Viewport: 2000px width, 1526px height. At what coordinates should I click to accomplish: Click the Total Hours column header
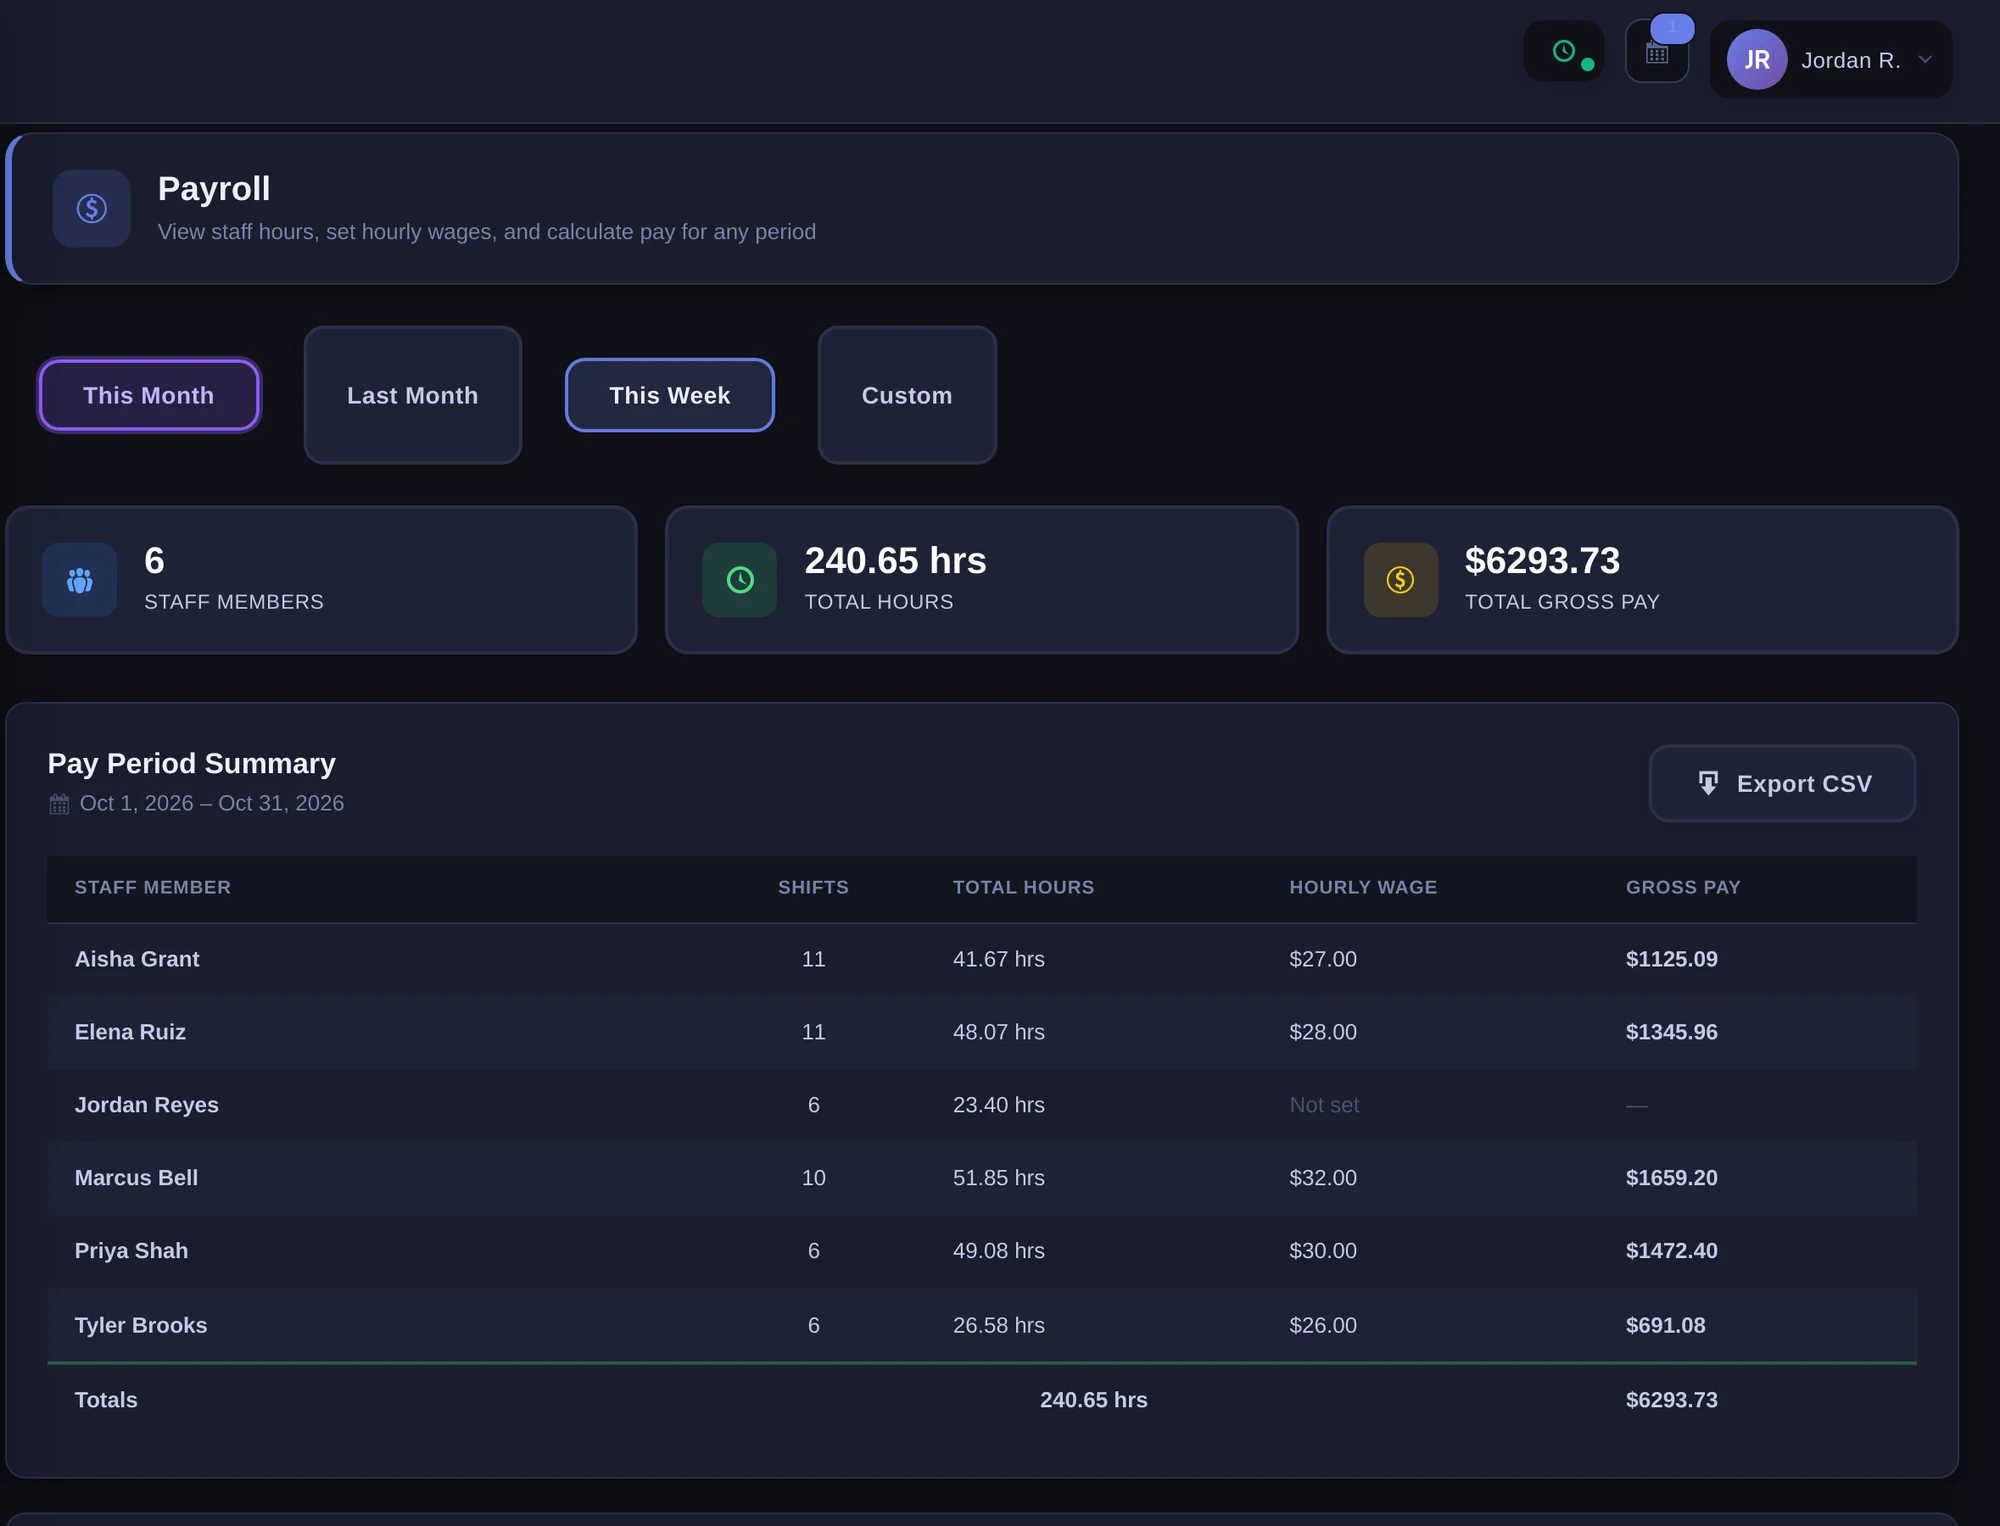click(x=1024, y=887)
